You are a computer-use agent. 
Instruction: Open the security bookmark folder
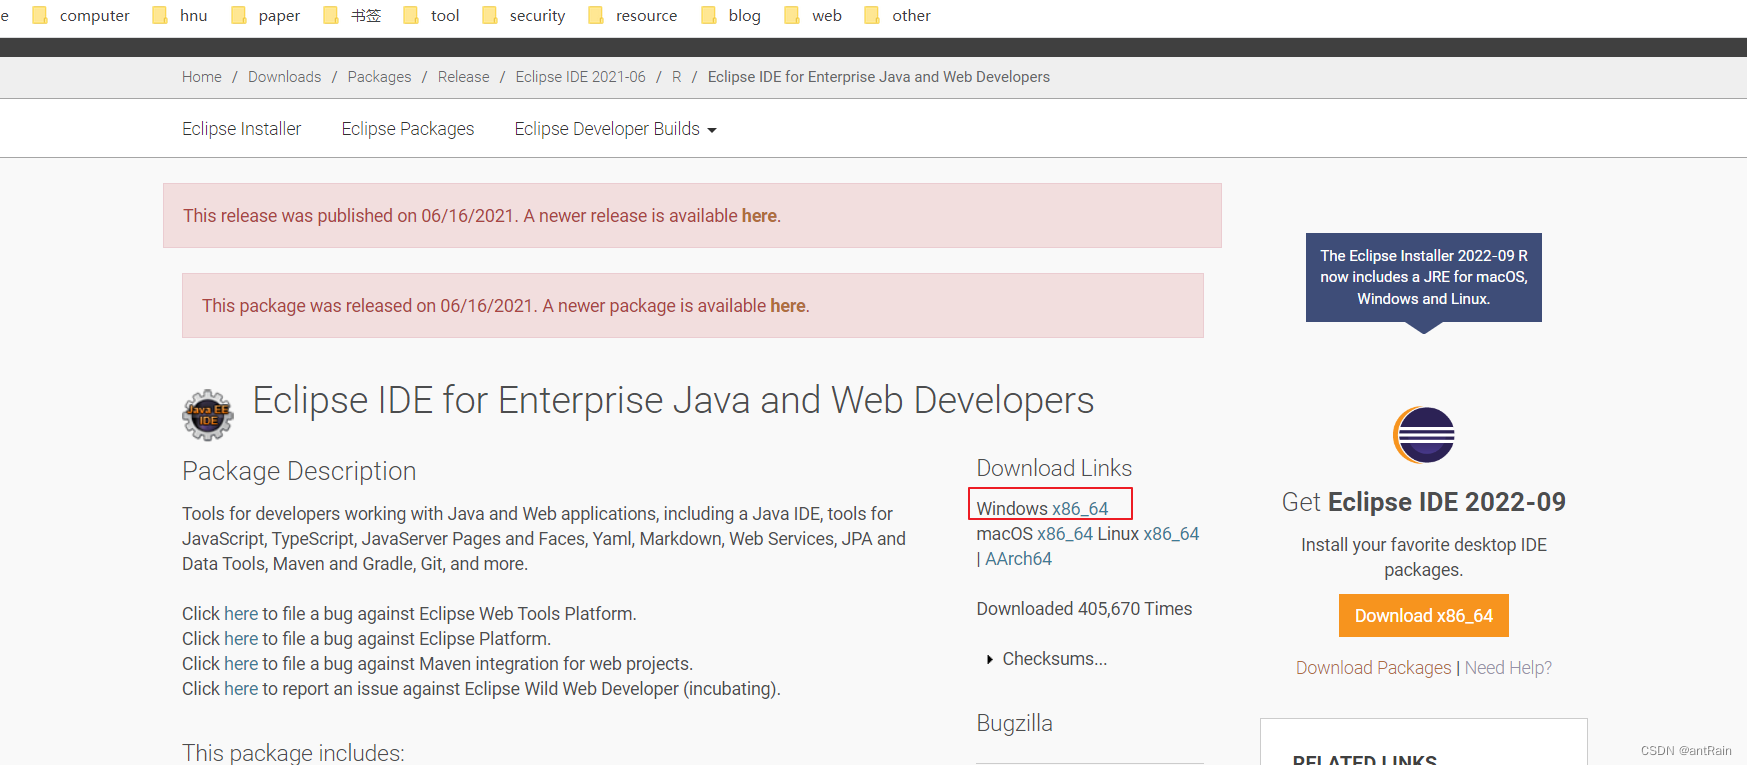pyautogui.click(x=523, y=15)
